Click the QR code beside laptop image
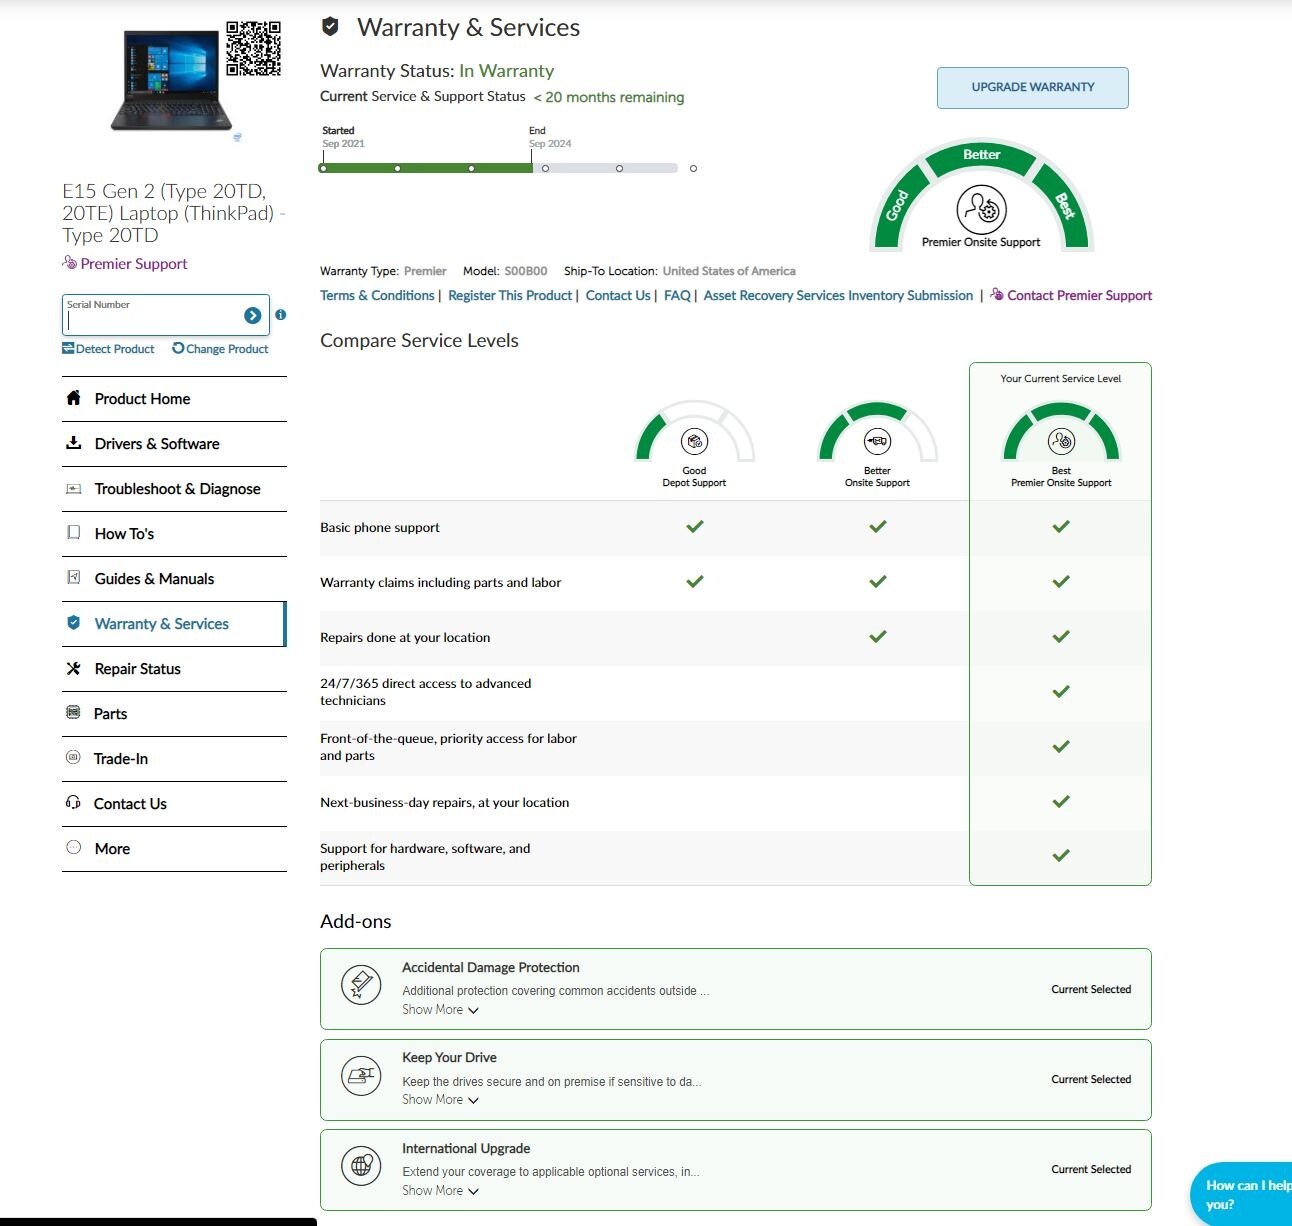 (253, 49)
